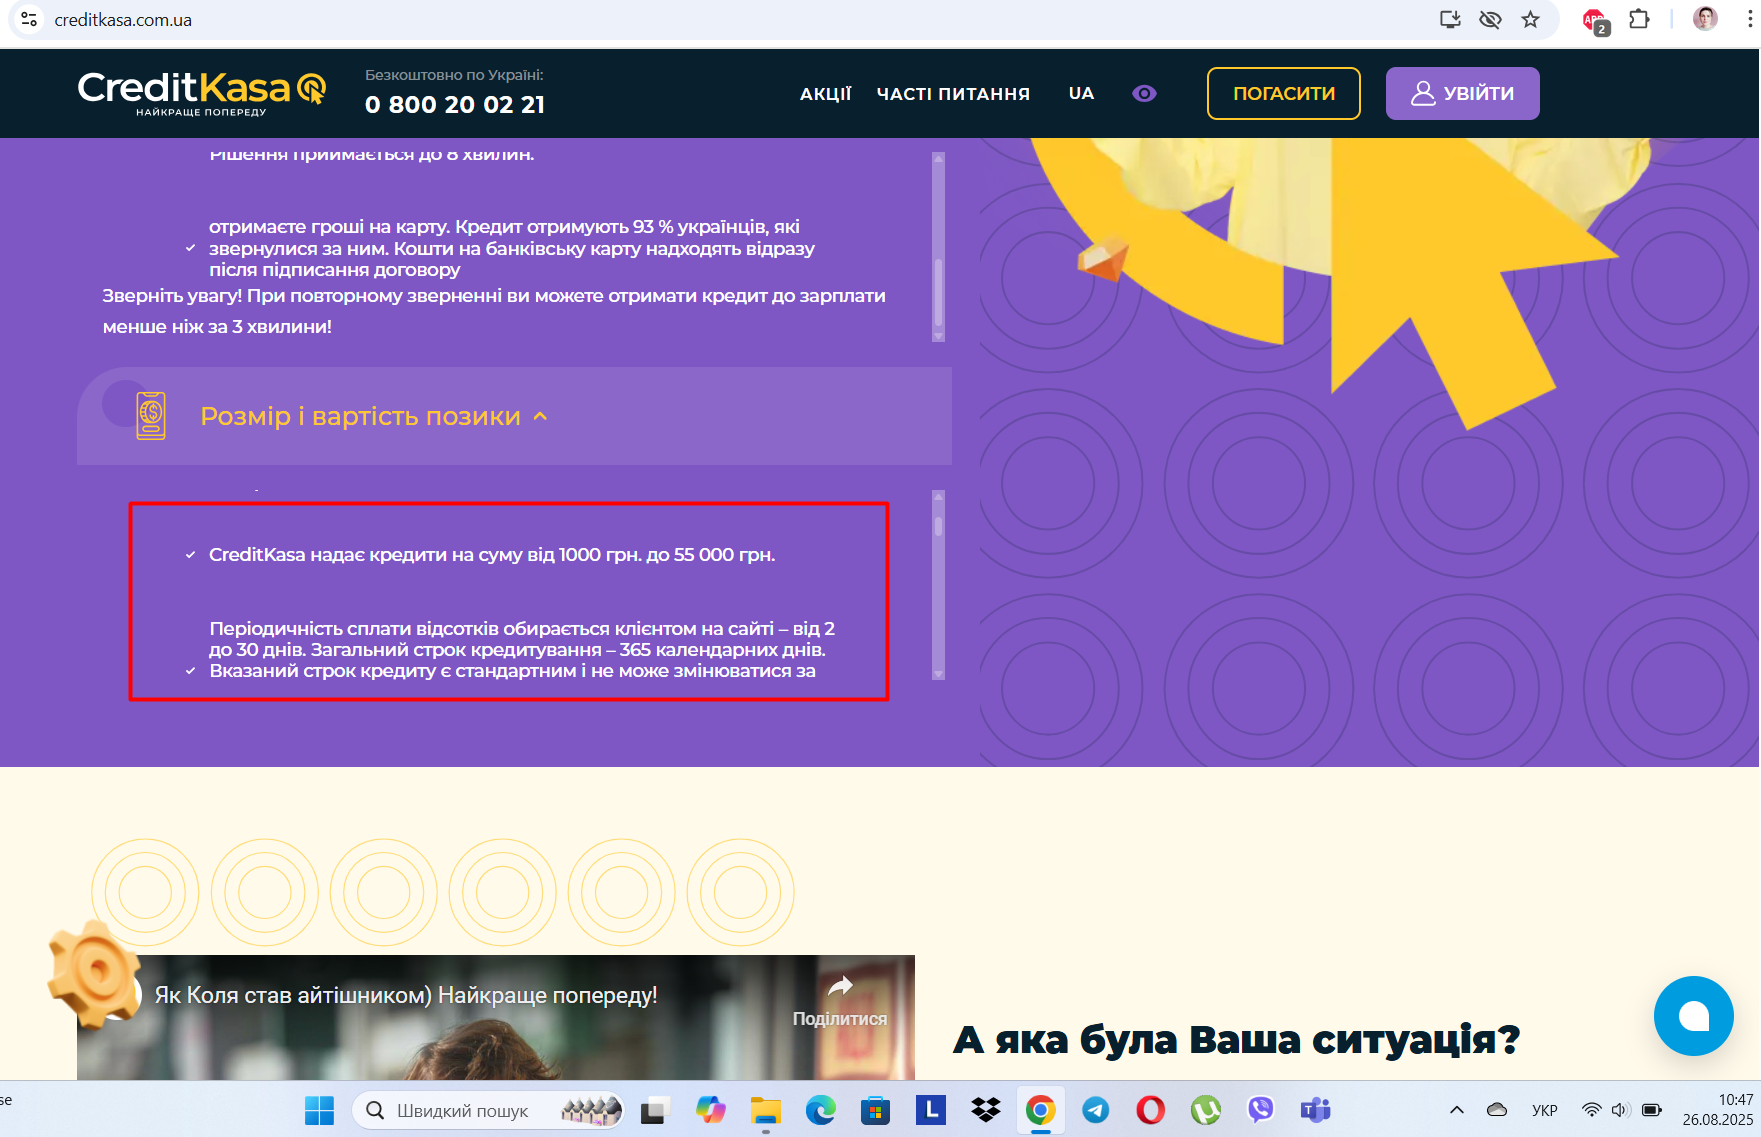Click the Поділитися share arrow on the video
1761x1137 pixels.
click(840, 987)
